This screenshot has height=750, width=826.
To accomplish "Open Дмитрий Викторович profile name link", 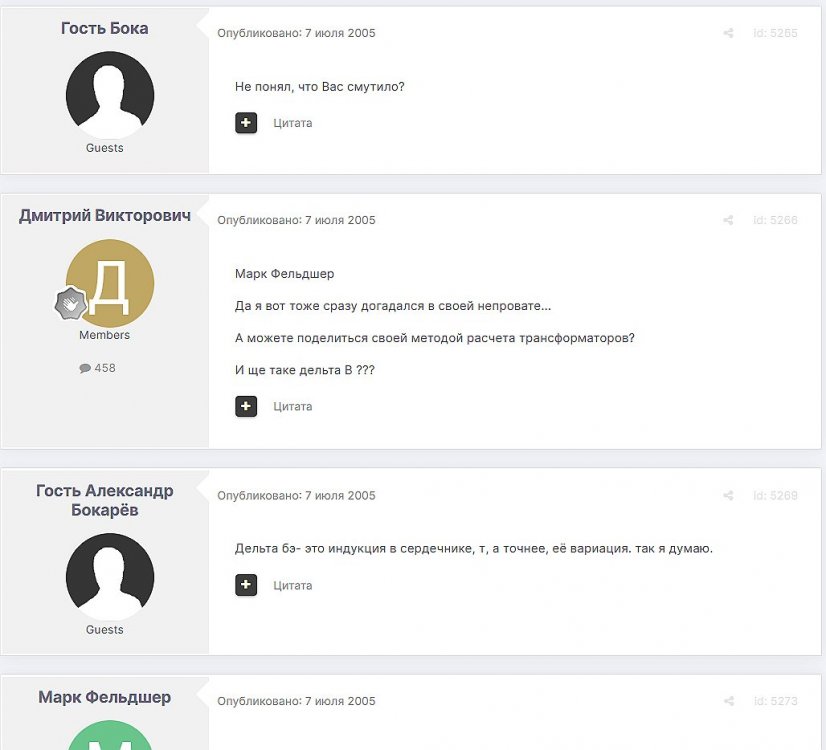I will tap(105, 215).
